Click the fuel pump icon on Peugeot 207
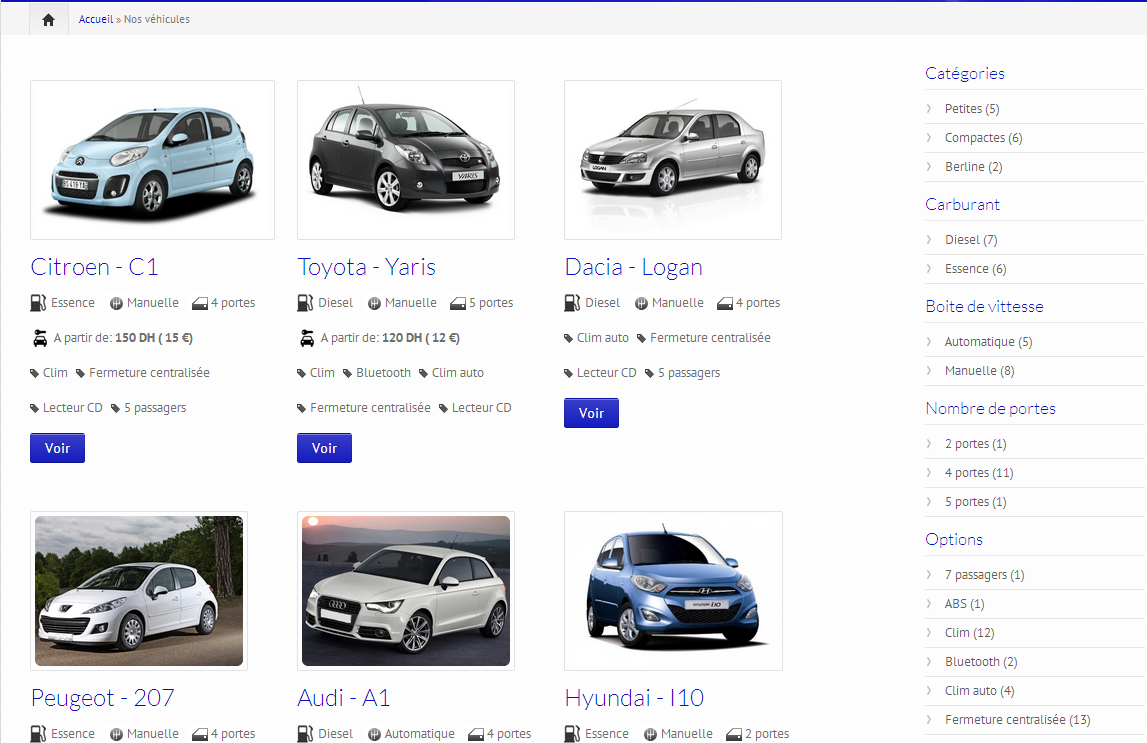The image size is (1147, 743). coord(38,733)
